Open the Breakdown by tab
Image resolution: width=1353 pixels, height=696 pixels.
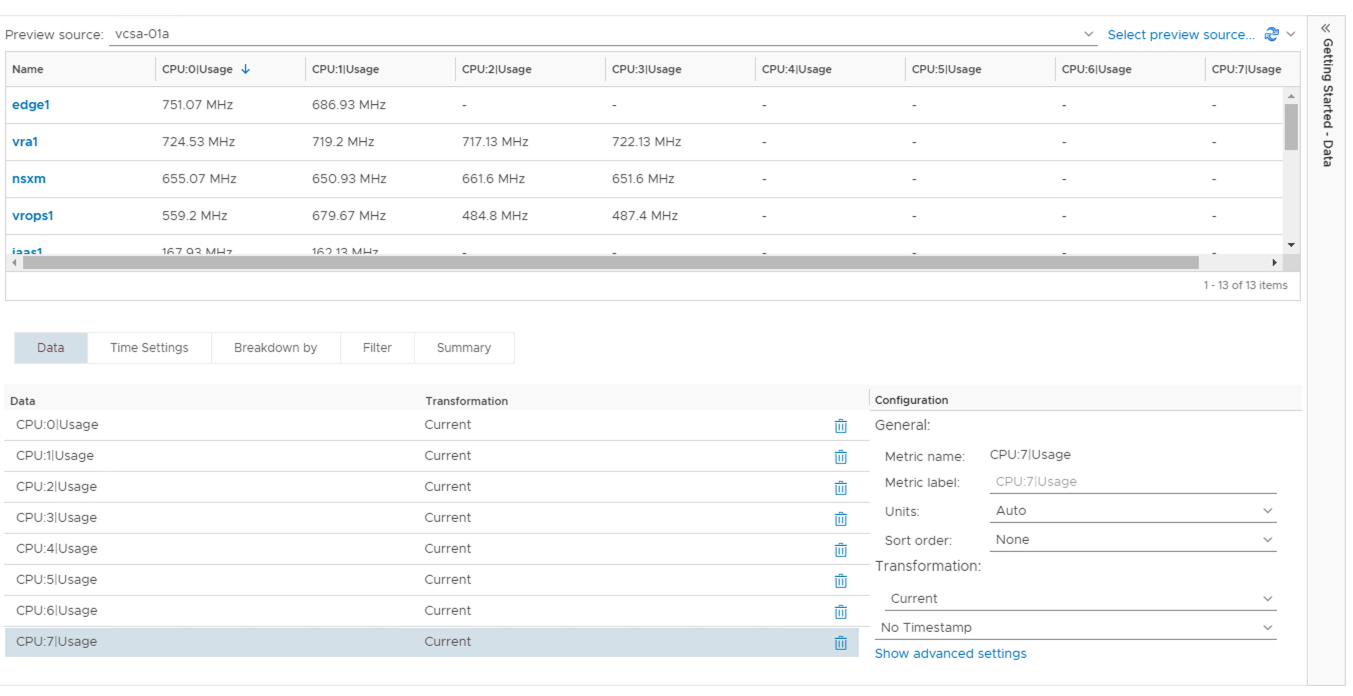tap(275, 348)
